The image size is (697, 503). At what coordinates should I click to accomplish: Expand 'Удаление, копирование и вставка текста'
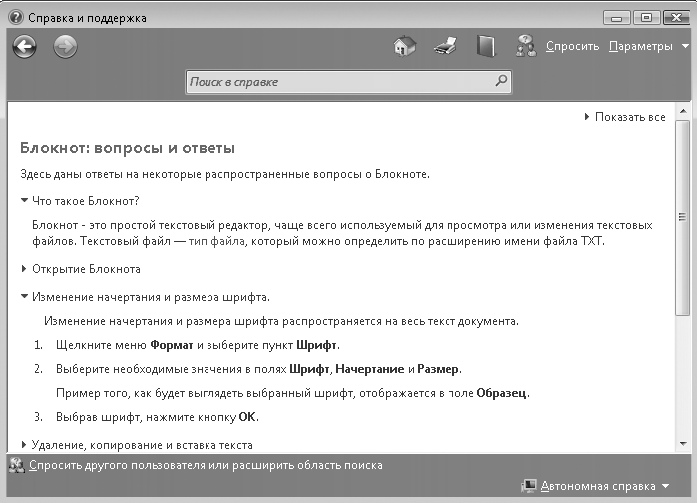[x=141, y=444]
